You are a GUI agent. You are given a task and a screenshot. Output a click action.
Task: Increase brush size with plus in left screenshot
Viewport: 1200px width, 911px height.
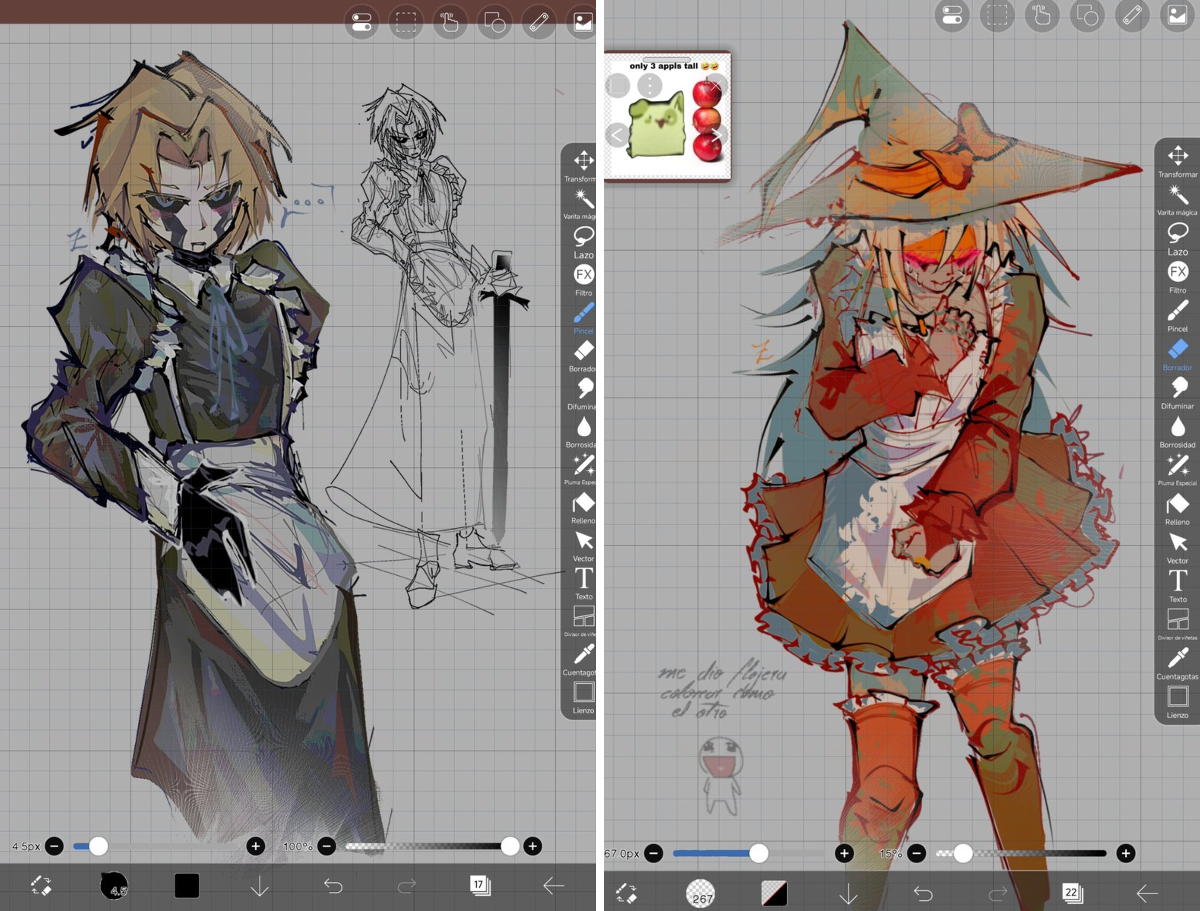pos(255,846)
